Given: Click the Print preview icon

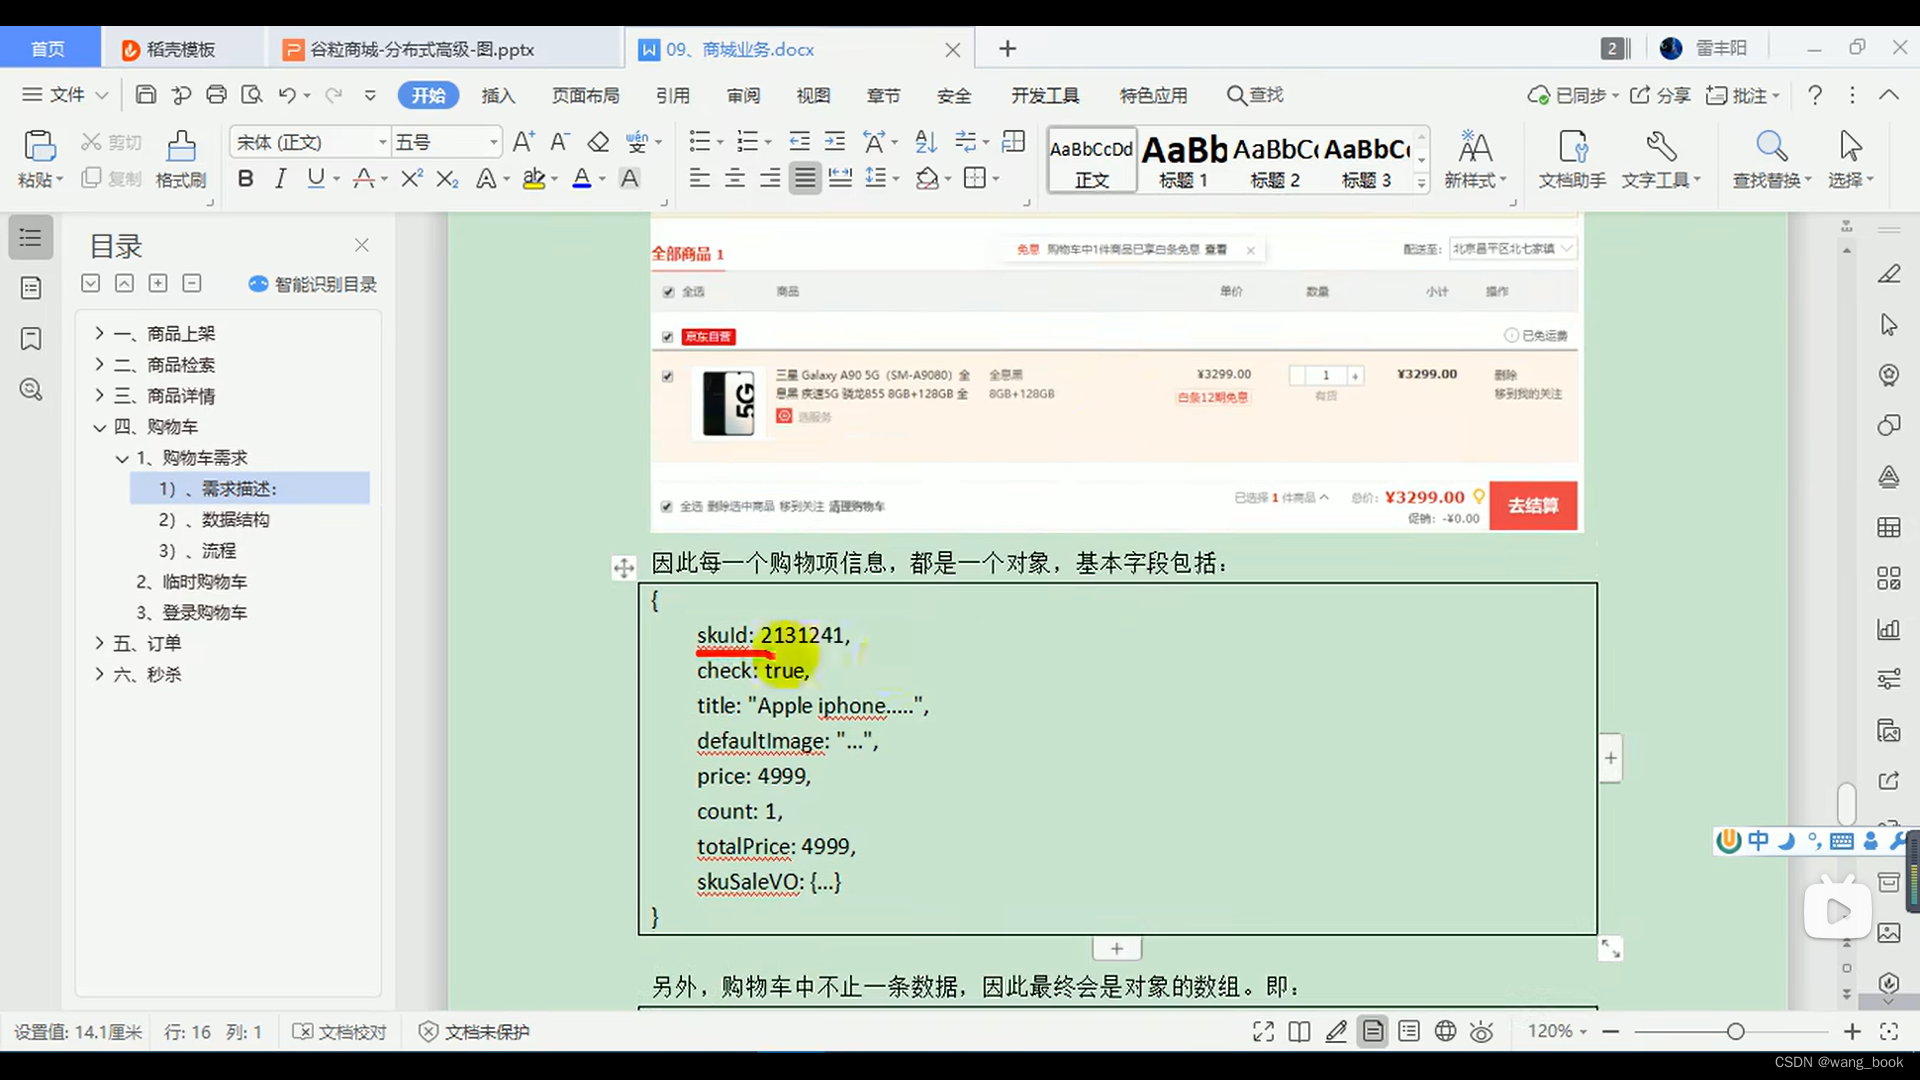Looking at the screenshot, I should click(252, 95).
